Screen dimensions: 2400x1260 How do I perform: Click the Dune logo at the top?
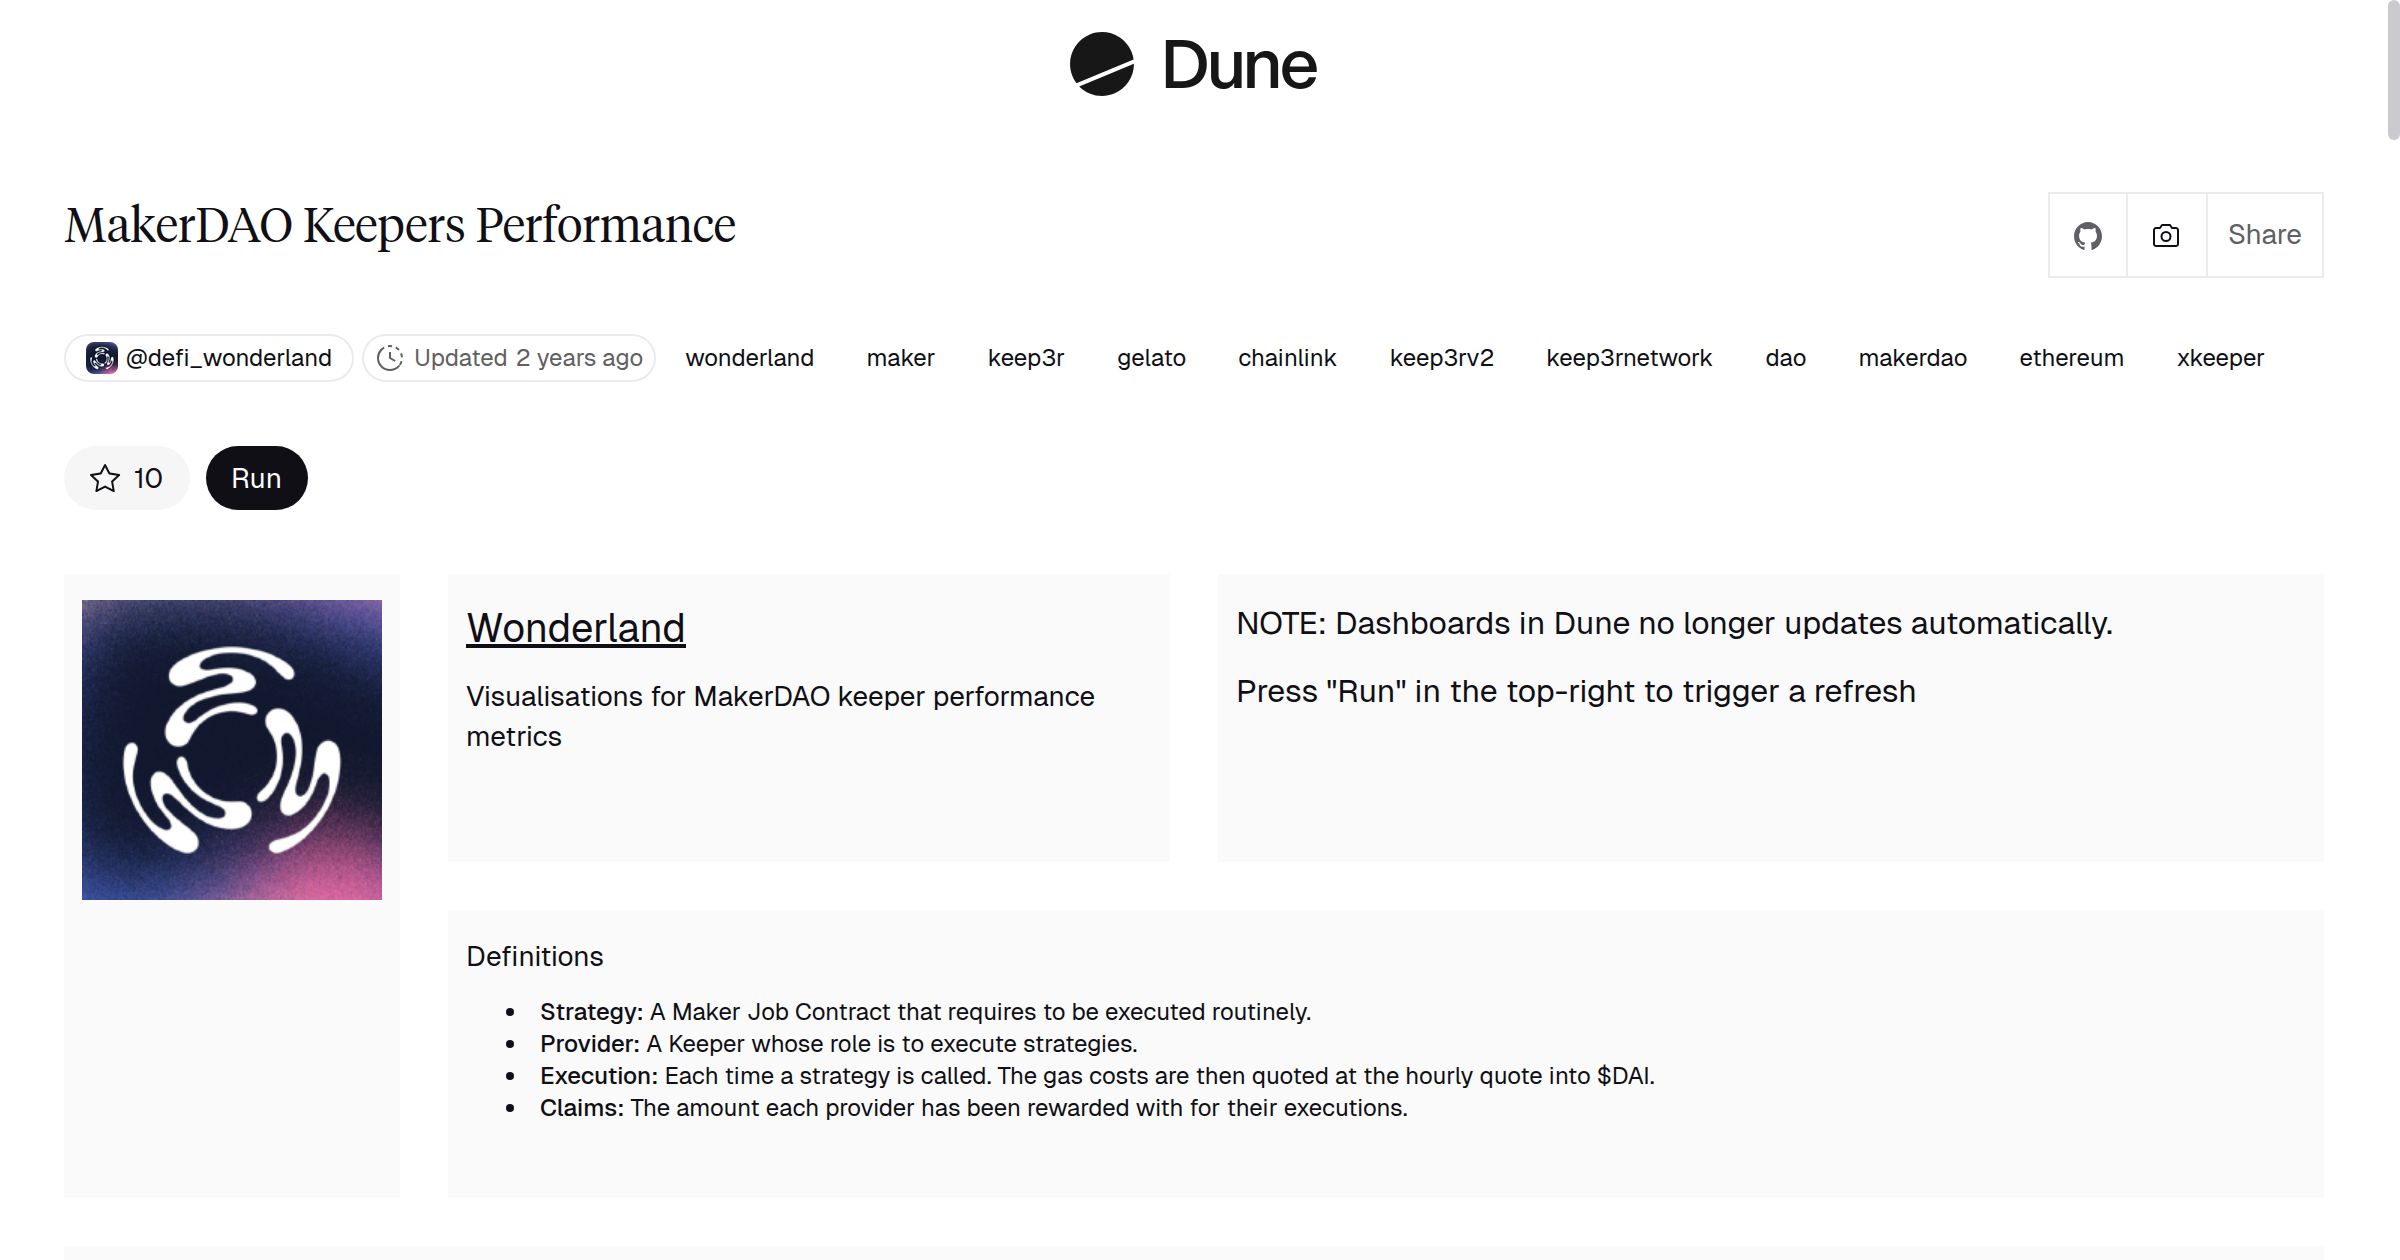pyautogui.click(x=1192, y=64)
